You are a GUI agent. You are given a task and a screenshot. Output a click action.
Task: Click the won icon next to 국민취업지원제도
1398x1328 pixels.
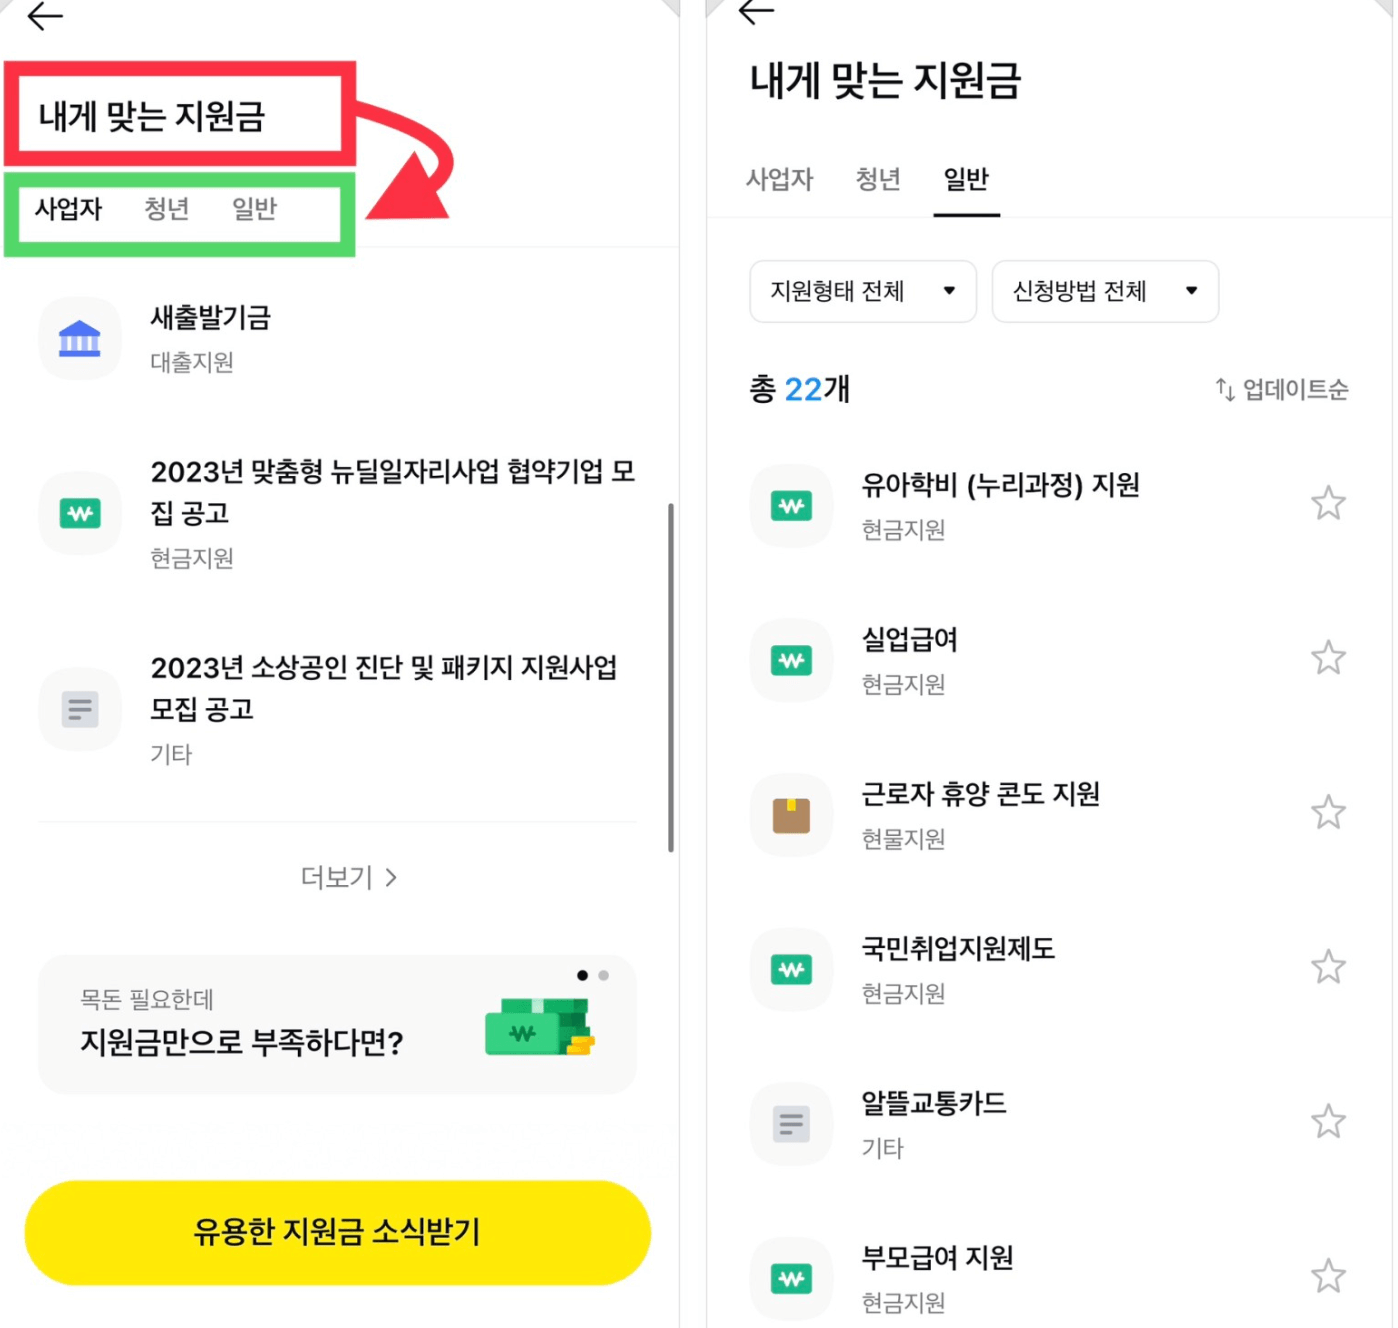pos(791,969)
